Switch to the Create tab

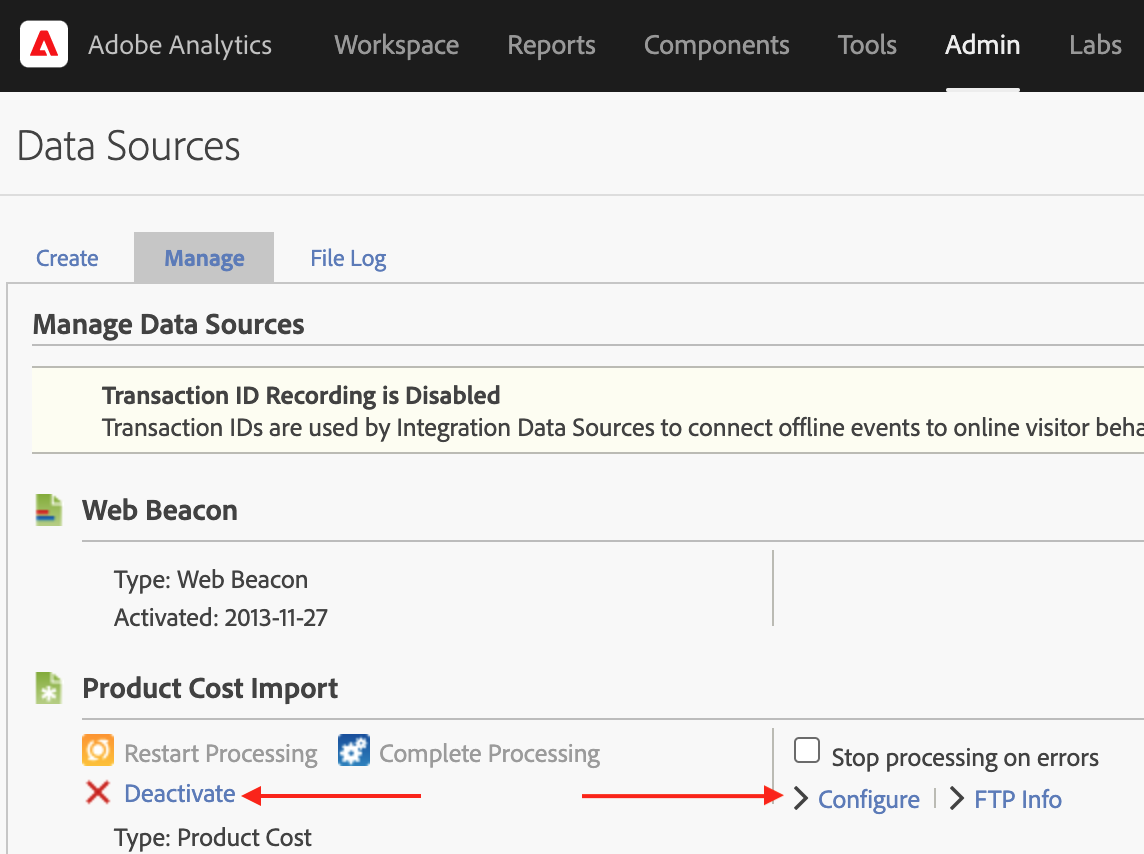click(67, 258)
